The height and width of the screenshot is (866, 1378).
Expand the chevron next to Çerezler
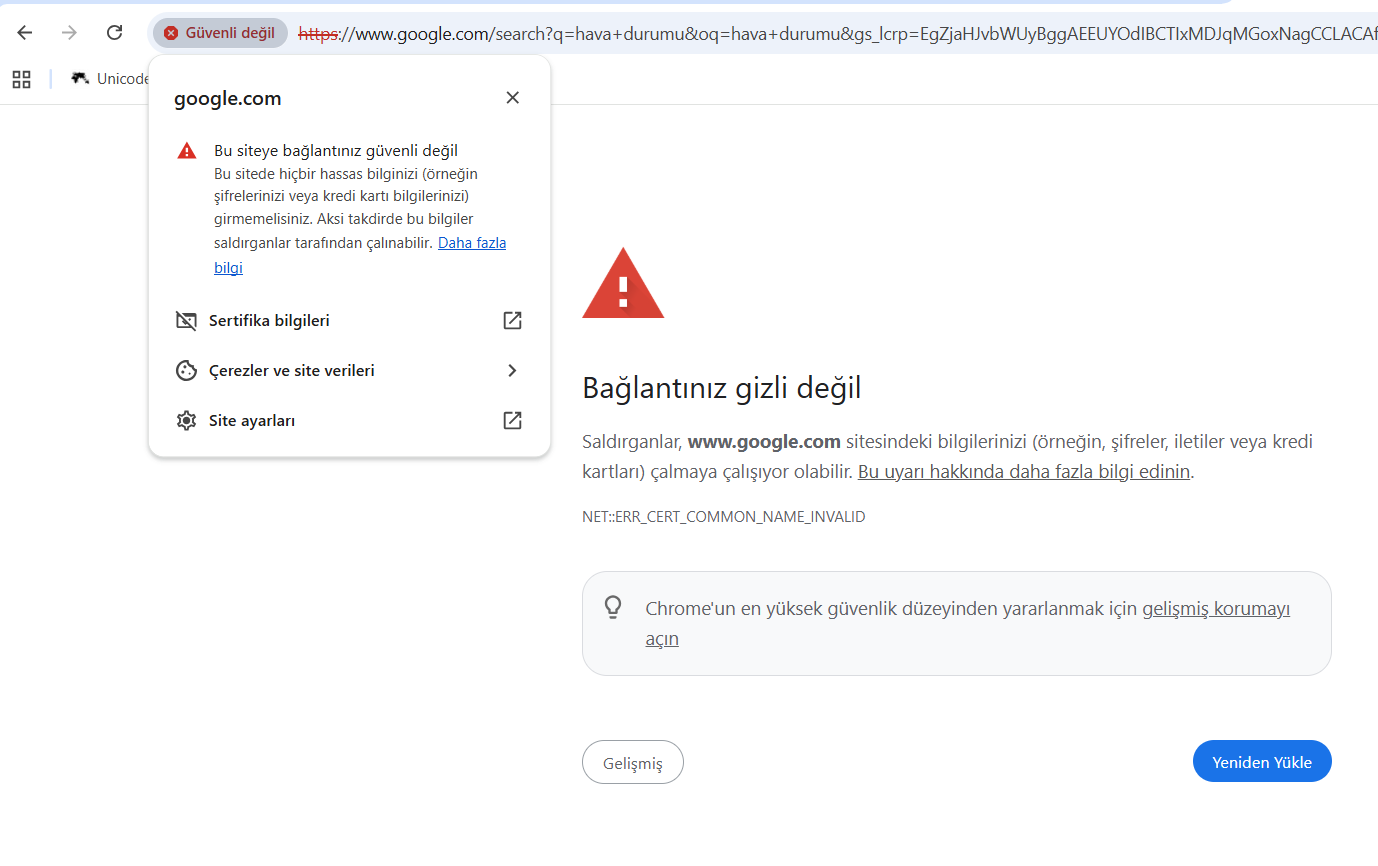coord(512,371)
